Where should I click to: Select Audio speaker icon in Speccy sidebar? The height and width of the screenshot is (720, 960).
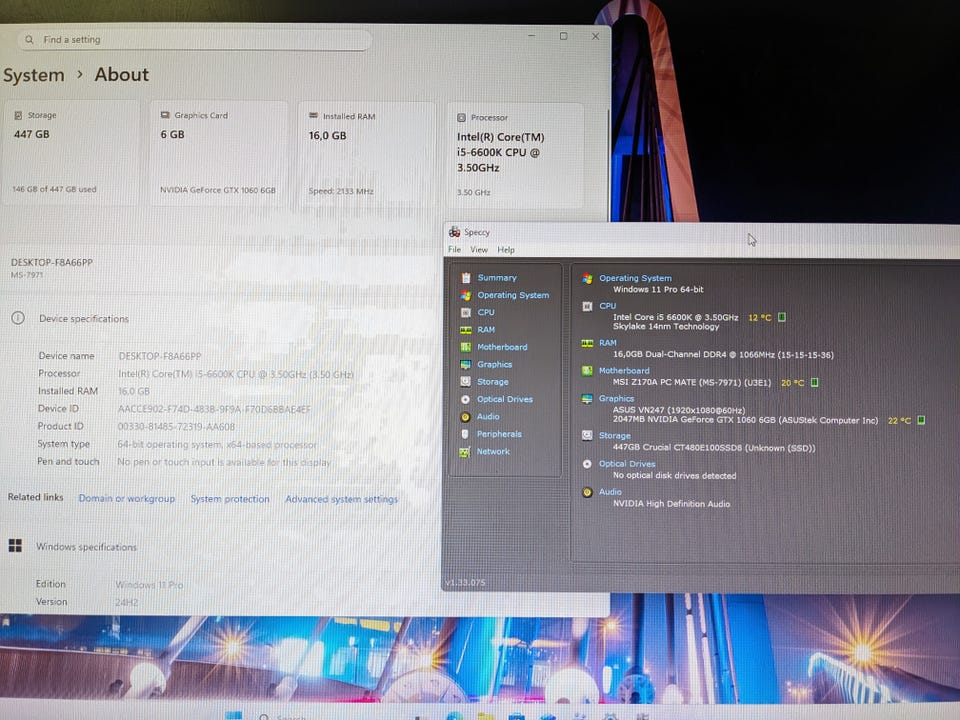465,417
